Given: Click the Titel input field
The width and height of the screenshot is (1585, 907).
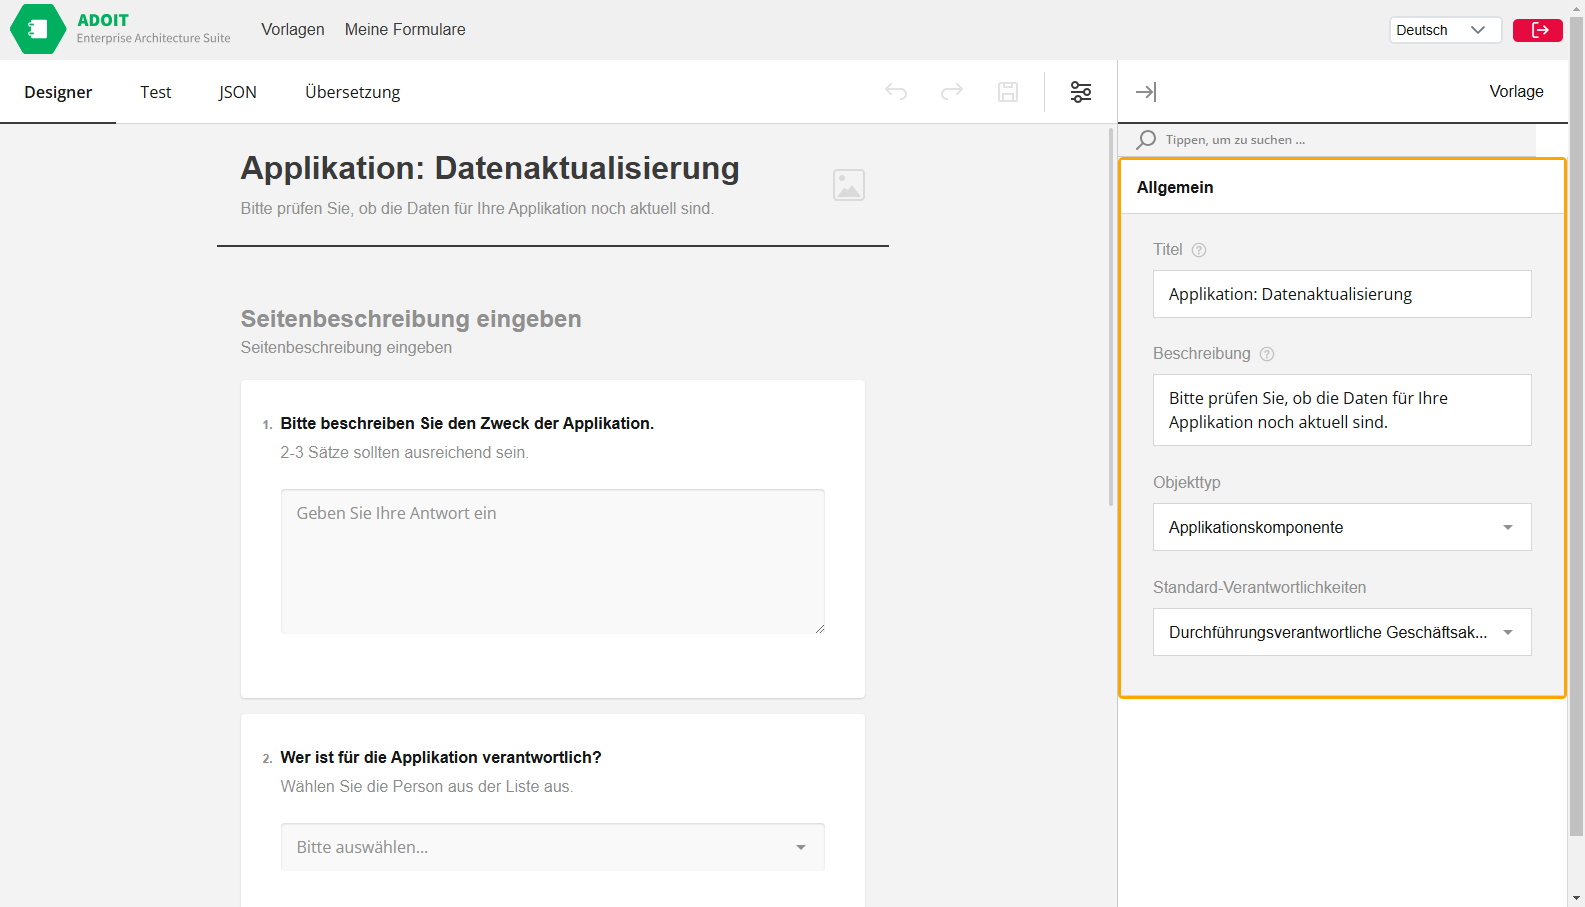Looking at the screenshot, I should point(1342,294).
